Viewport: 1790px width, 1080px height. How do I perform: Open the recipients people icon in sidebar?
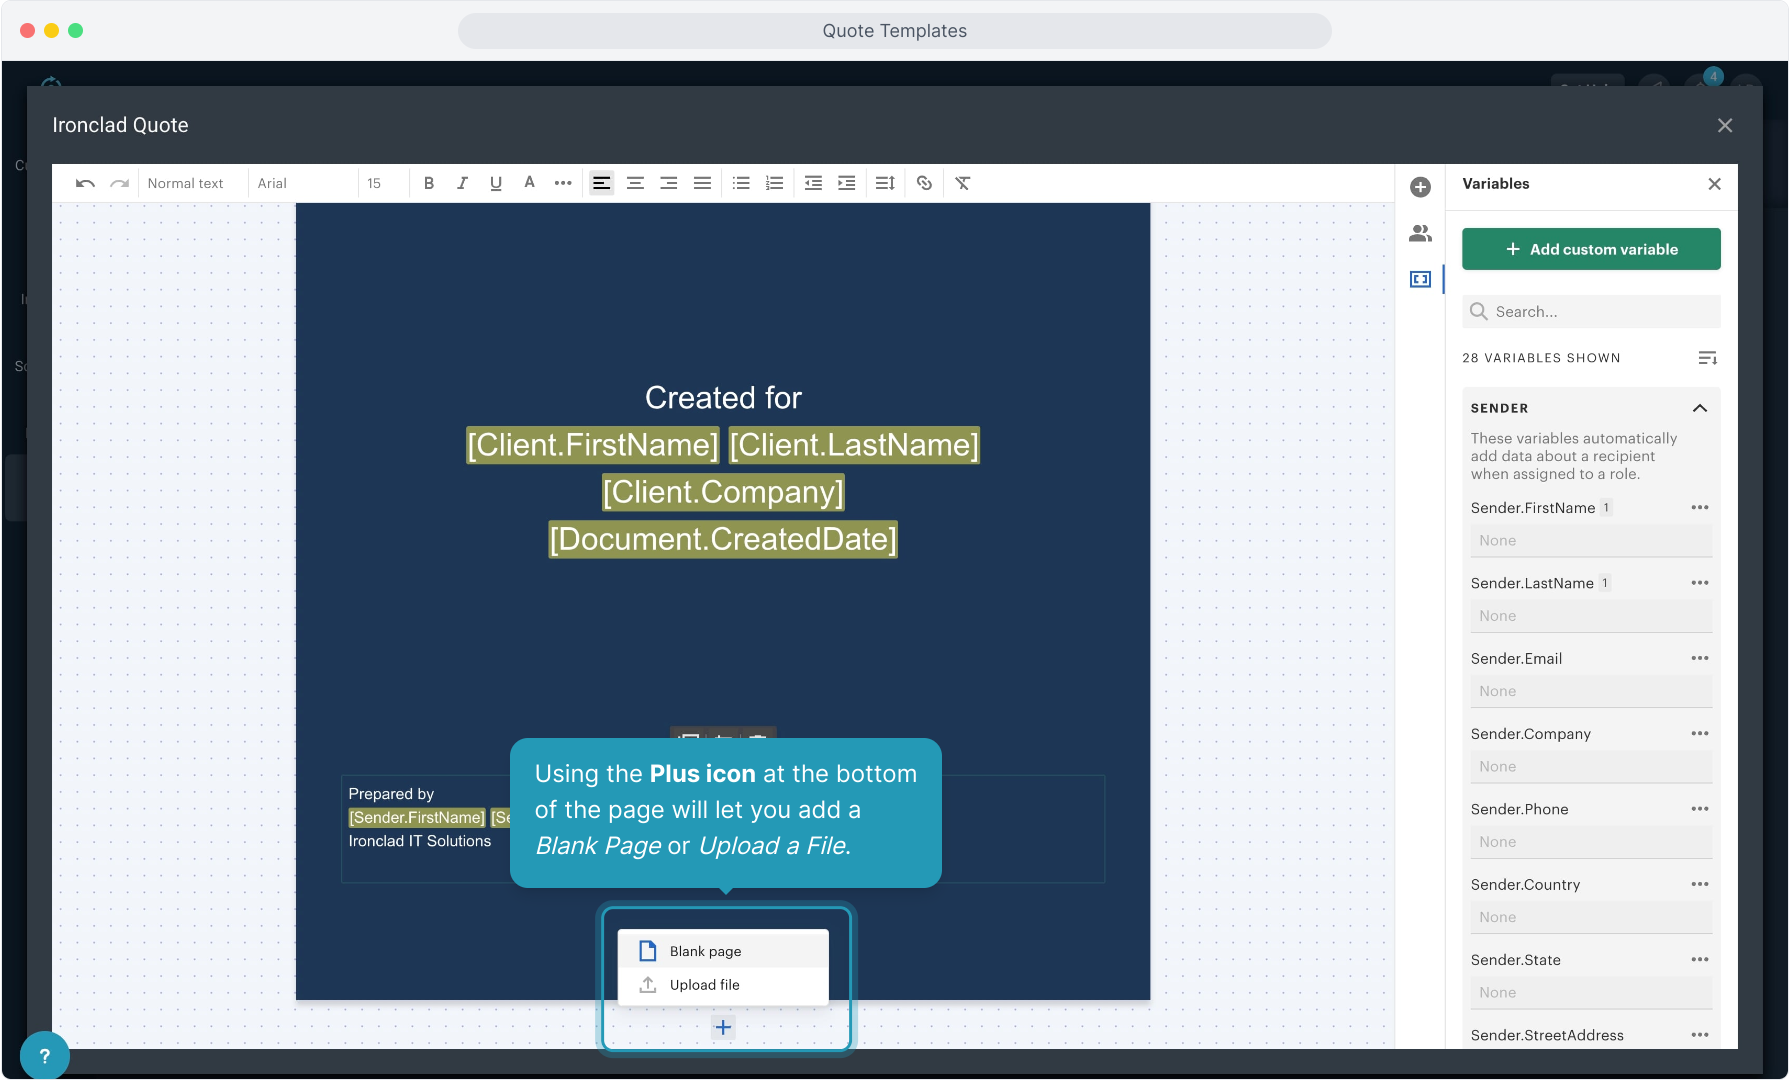1420,234
